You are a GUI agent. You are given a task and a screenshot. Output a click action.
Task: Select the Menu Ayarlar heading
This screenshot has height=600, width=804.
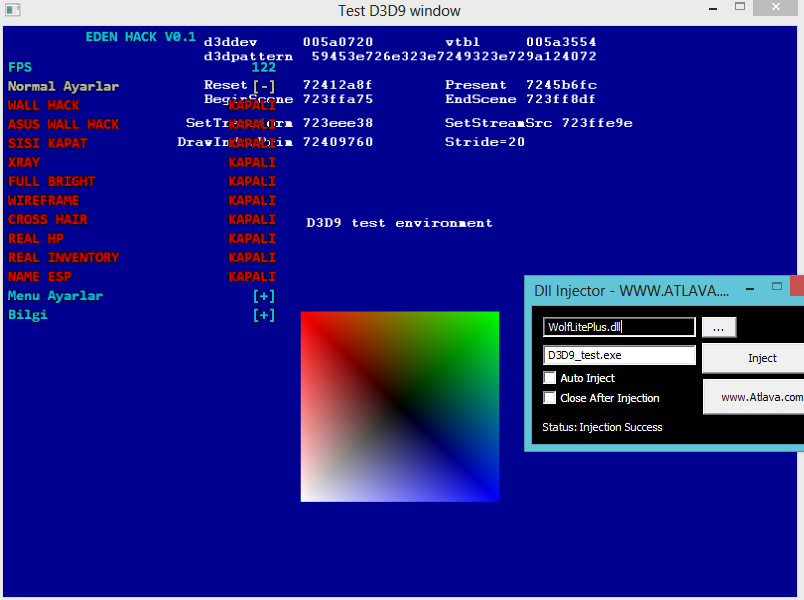tap(55, 296)
